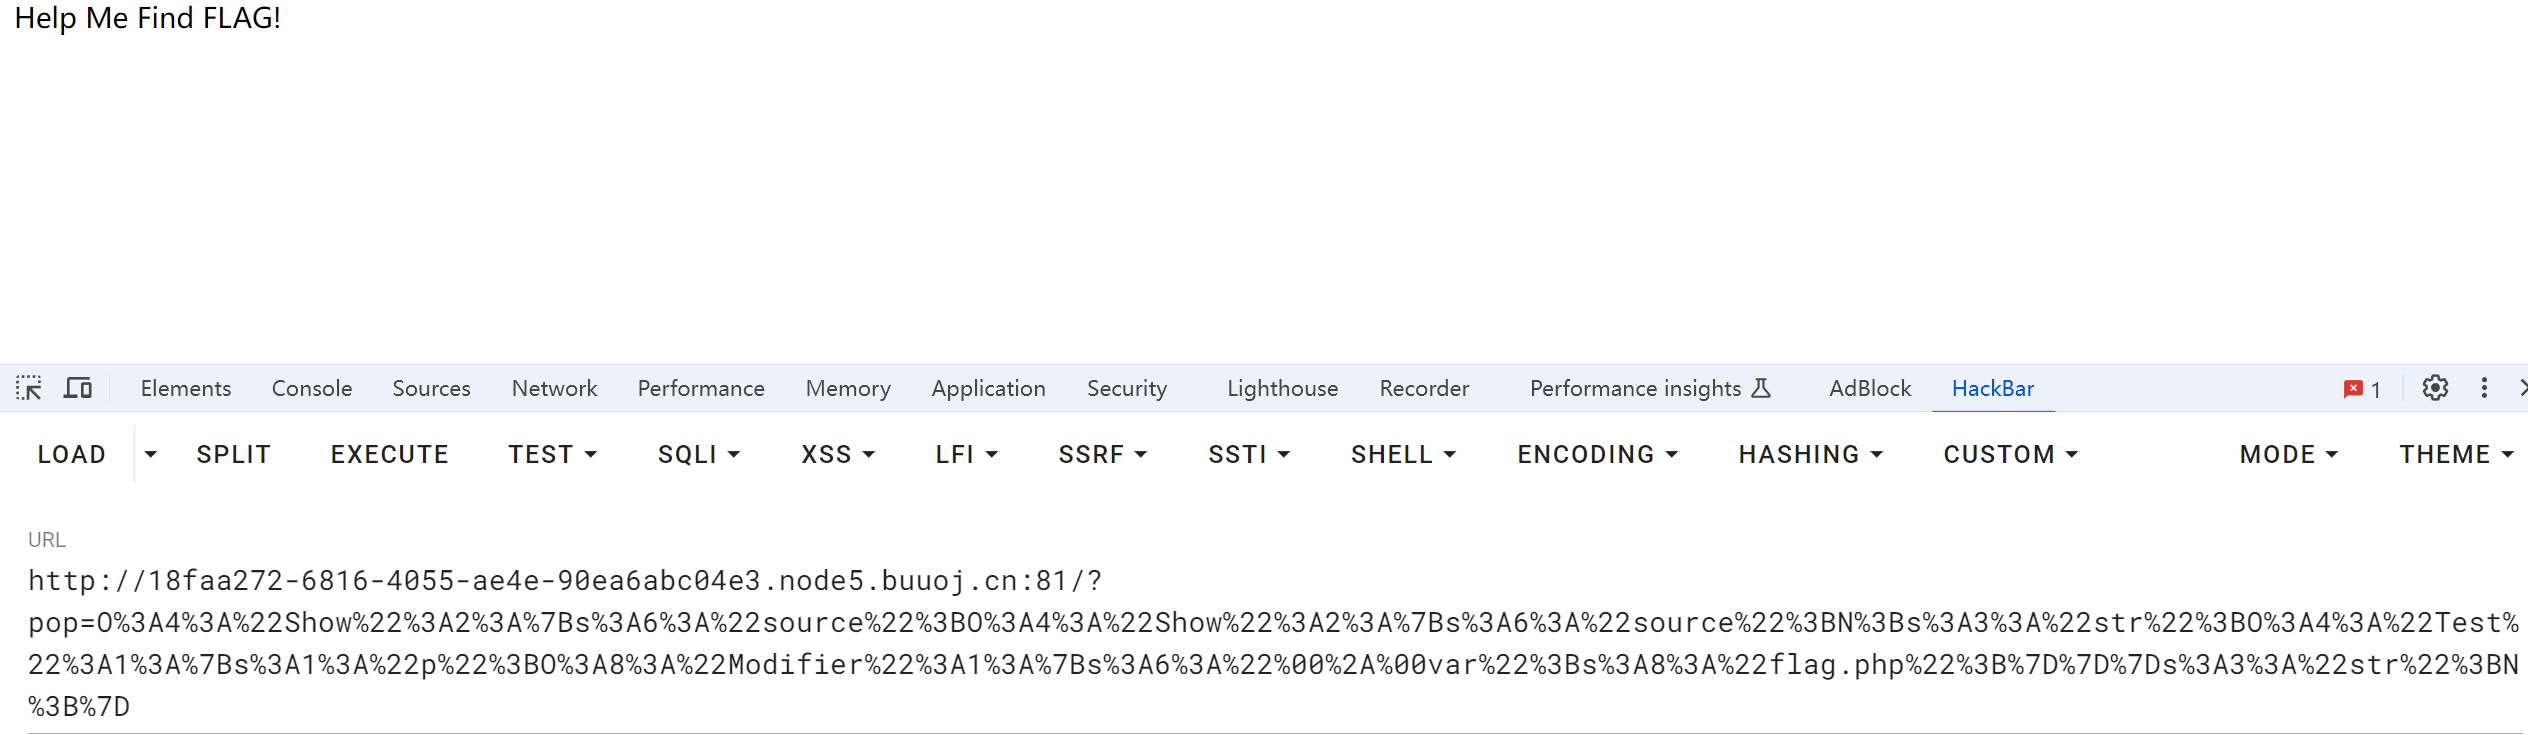The width and height of the screenshot is (2528, 735).
Task: Open the DevTools three-dot options menu
Action: (x=2484, y=388)
